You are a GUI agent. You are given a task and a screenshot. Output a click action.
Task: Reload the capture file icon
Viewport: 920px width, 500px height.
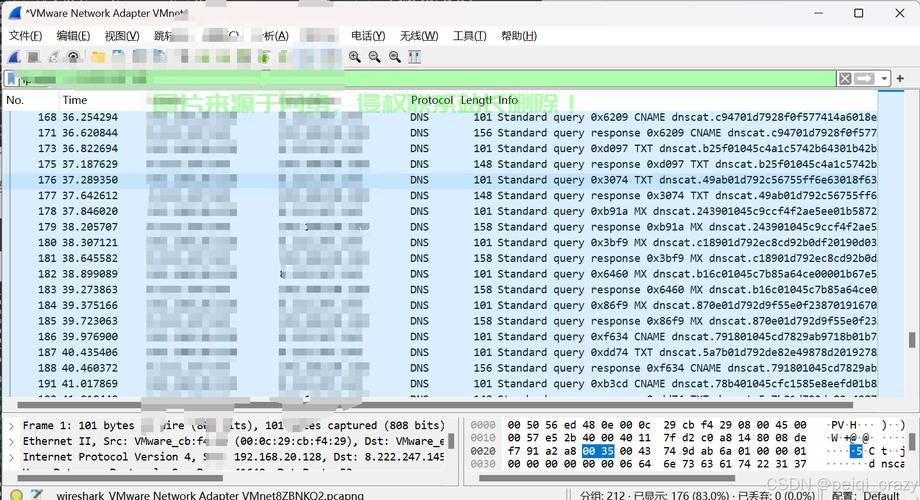(160, 57)
